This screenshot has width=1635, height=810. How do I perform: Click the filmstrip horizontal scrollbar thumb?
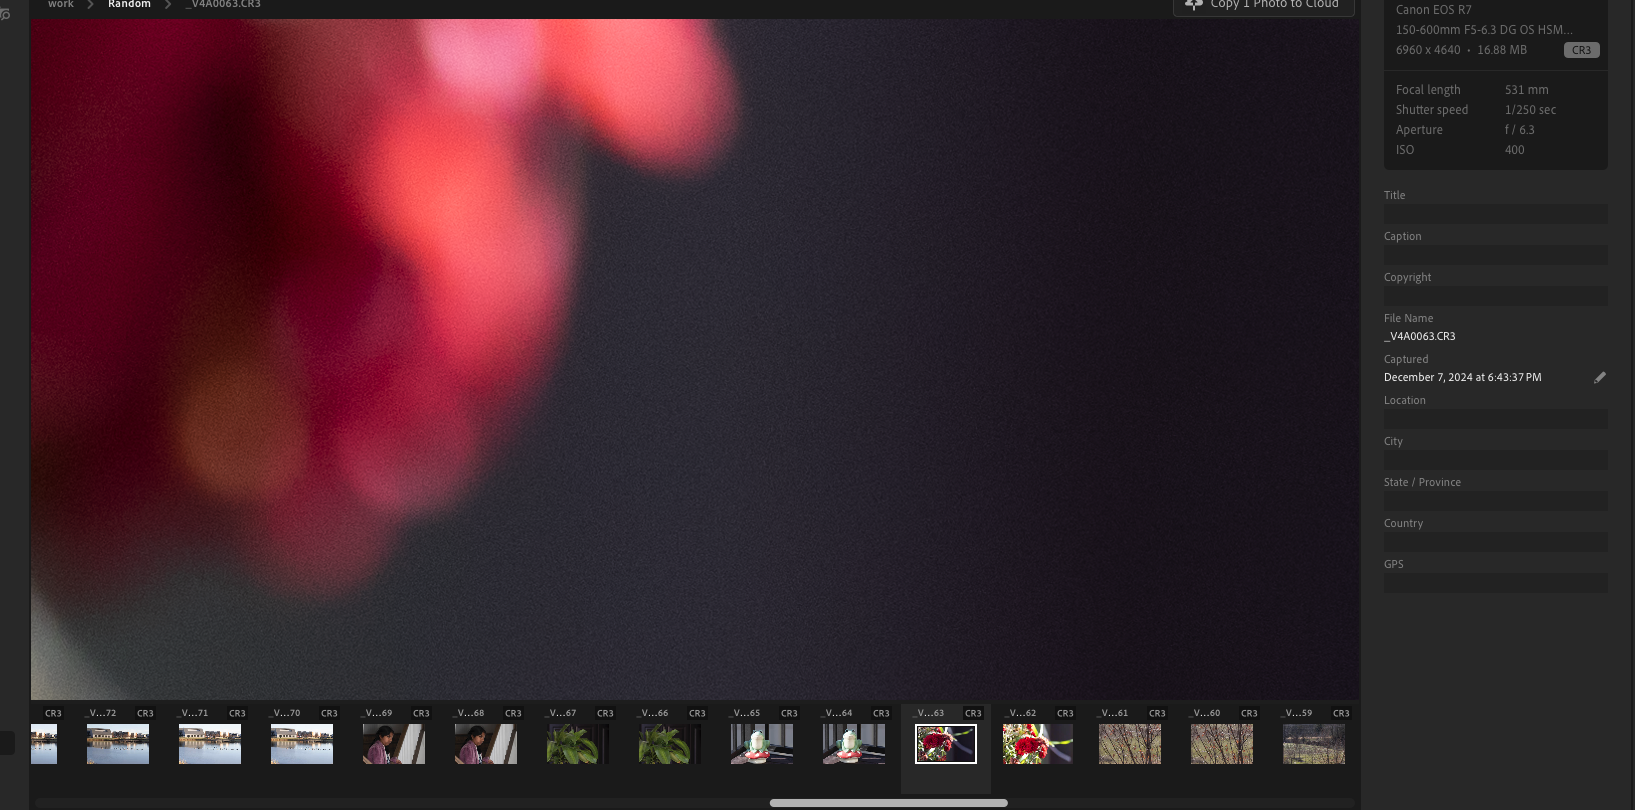tap(888, 803)
